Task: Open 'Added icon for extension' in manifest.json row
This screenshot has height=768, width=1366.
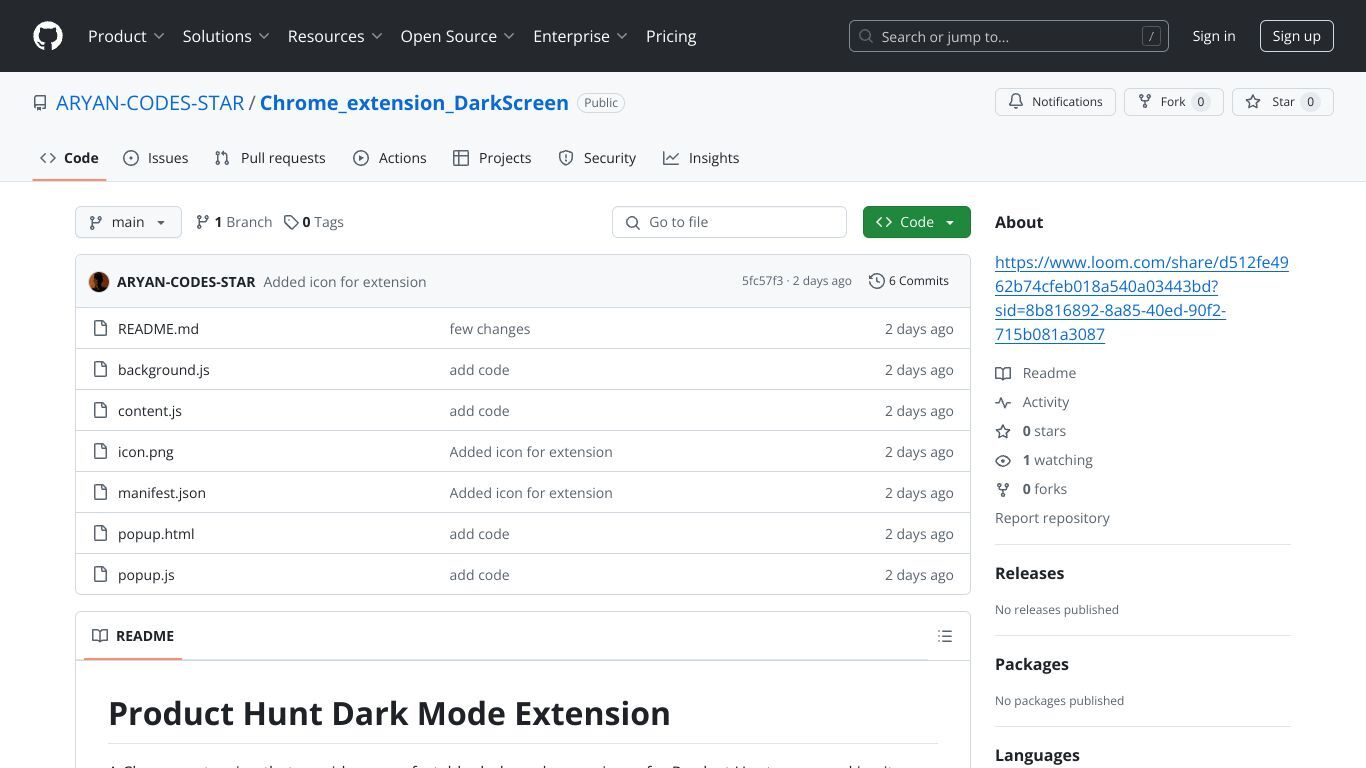Action: (531, 493)
